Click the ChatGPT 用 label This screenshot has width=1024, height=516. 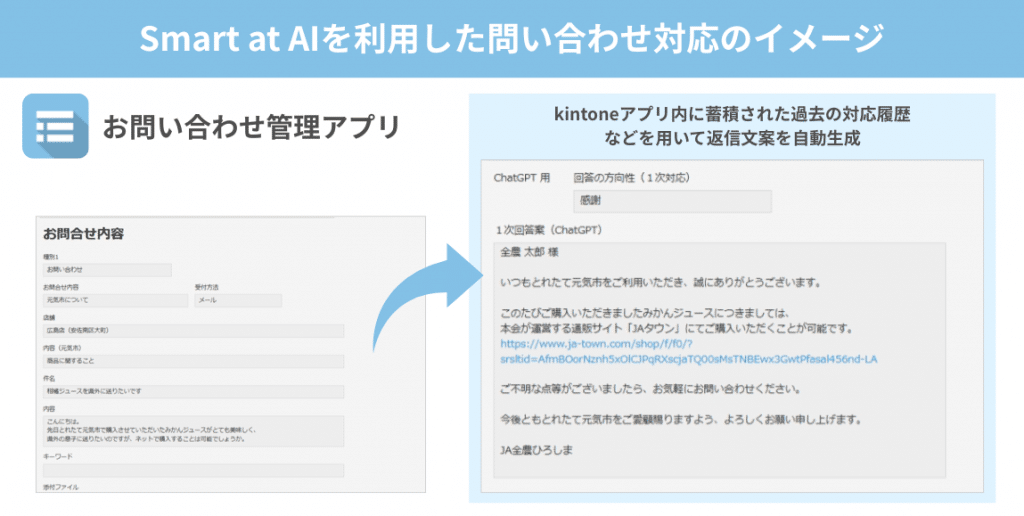pos(522,178)
